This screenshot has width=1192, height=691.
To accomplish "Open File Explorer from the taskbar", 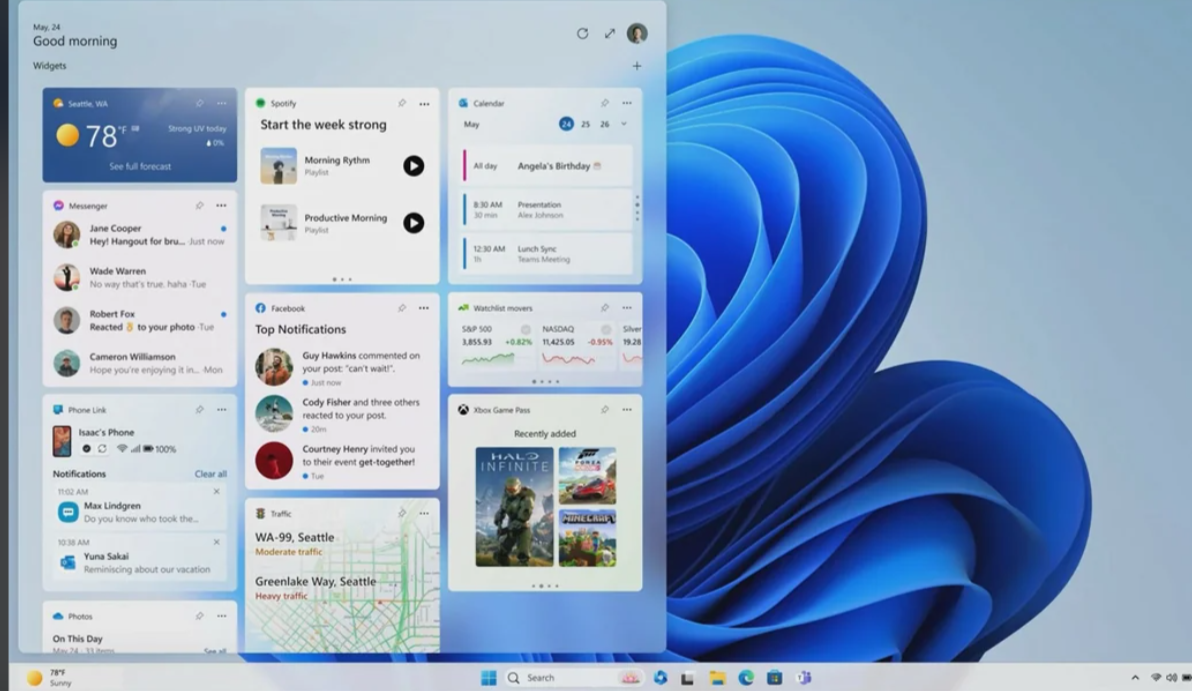I will pos(718,677).
